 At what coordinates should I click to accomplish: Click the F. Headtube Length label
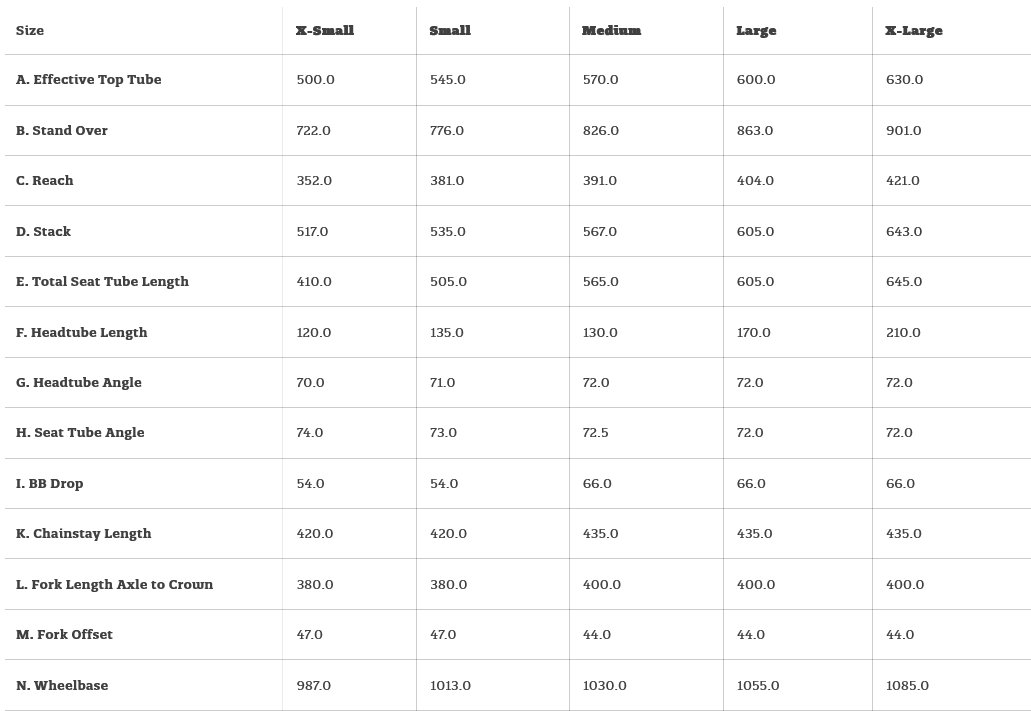coord(82,333)
